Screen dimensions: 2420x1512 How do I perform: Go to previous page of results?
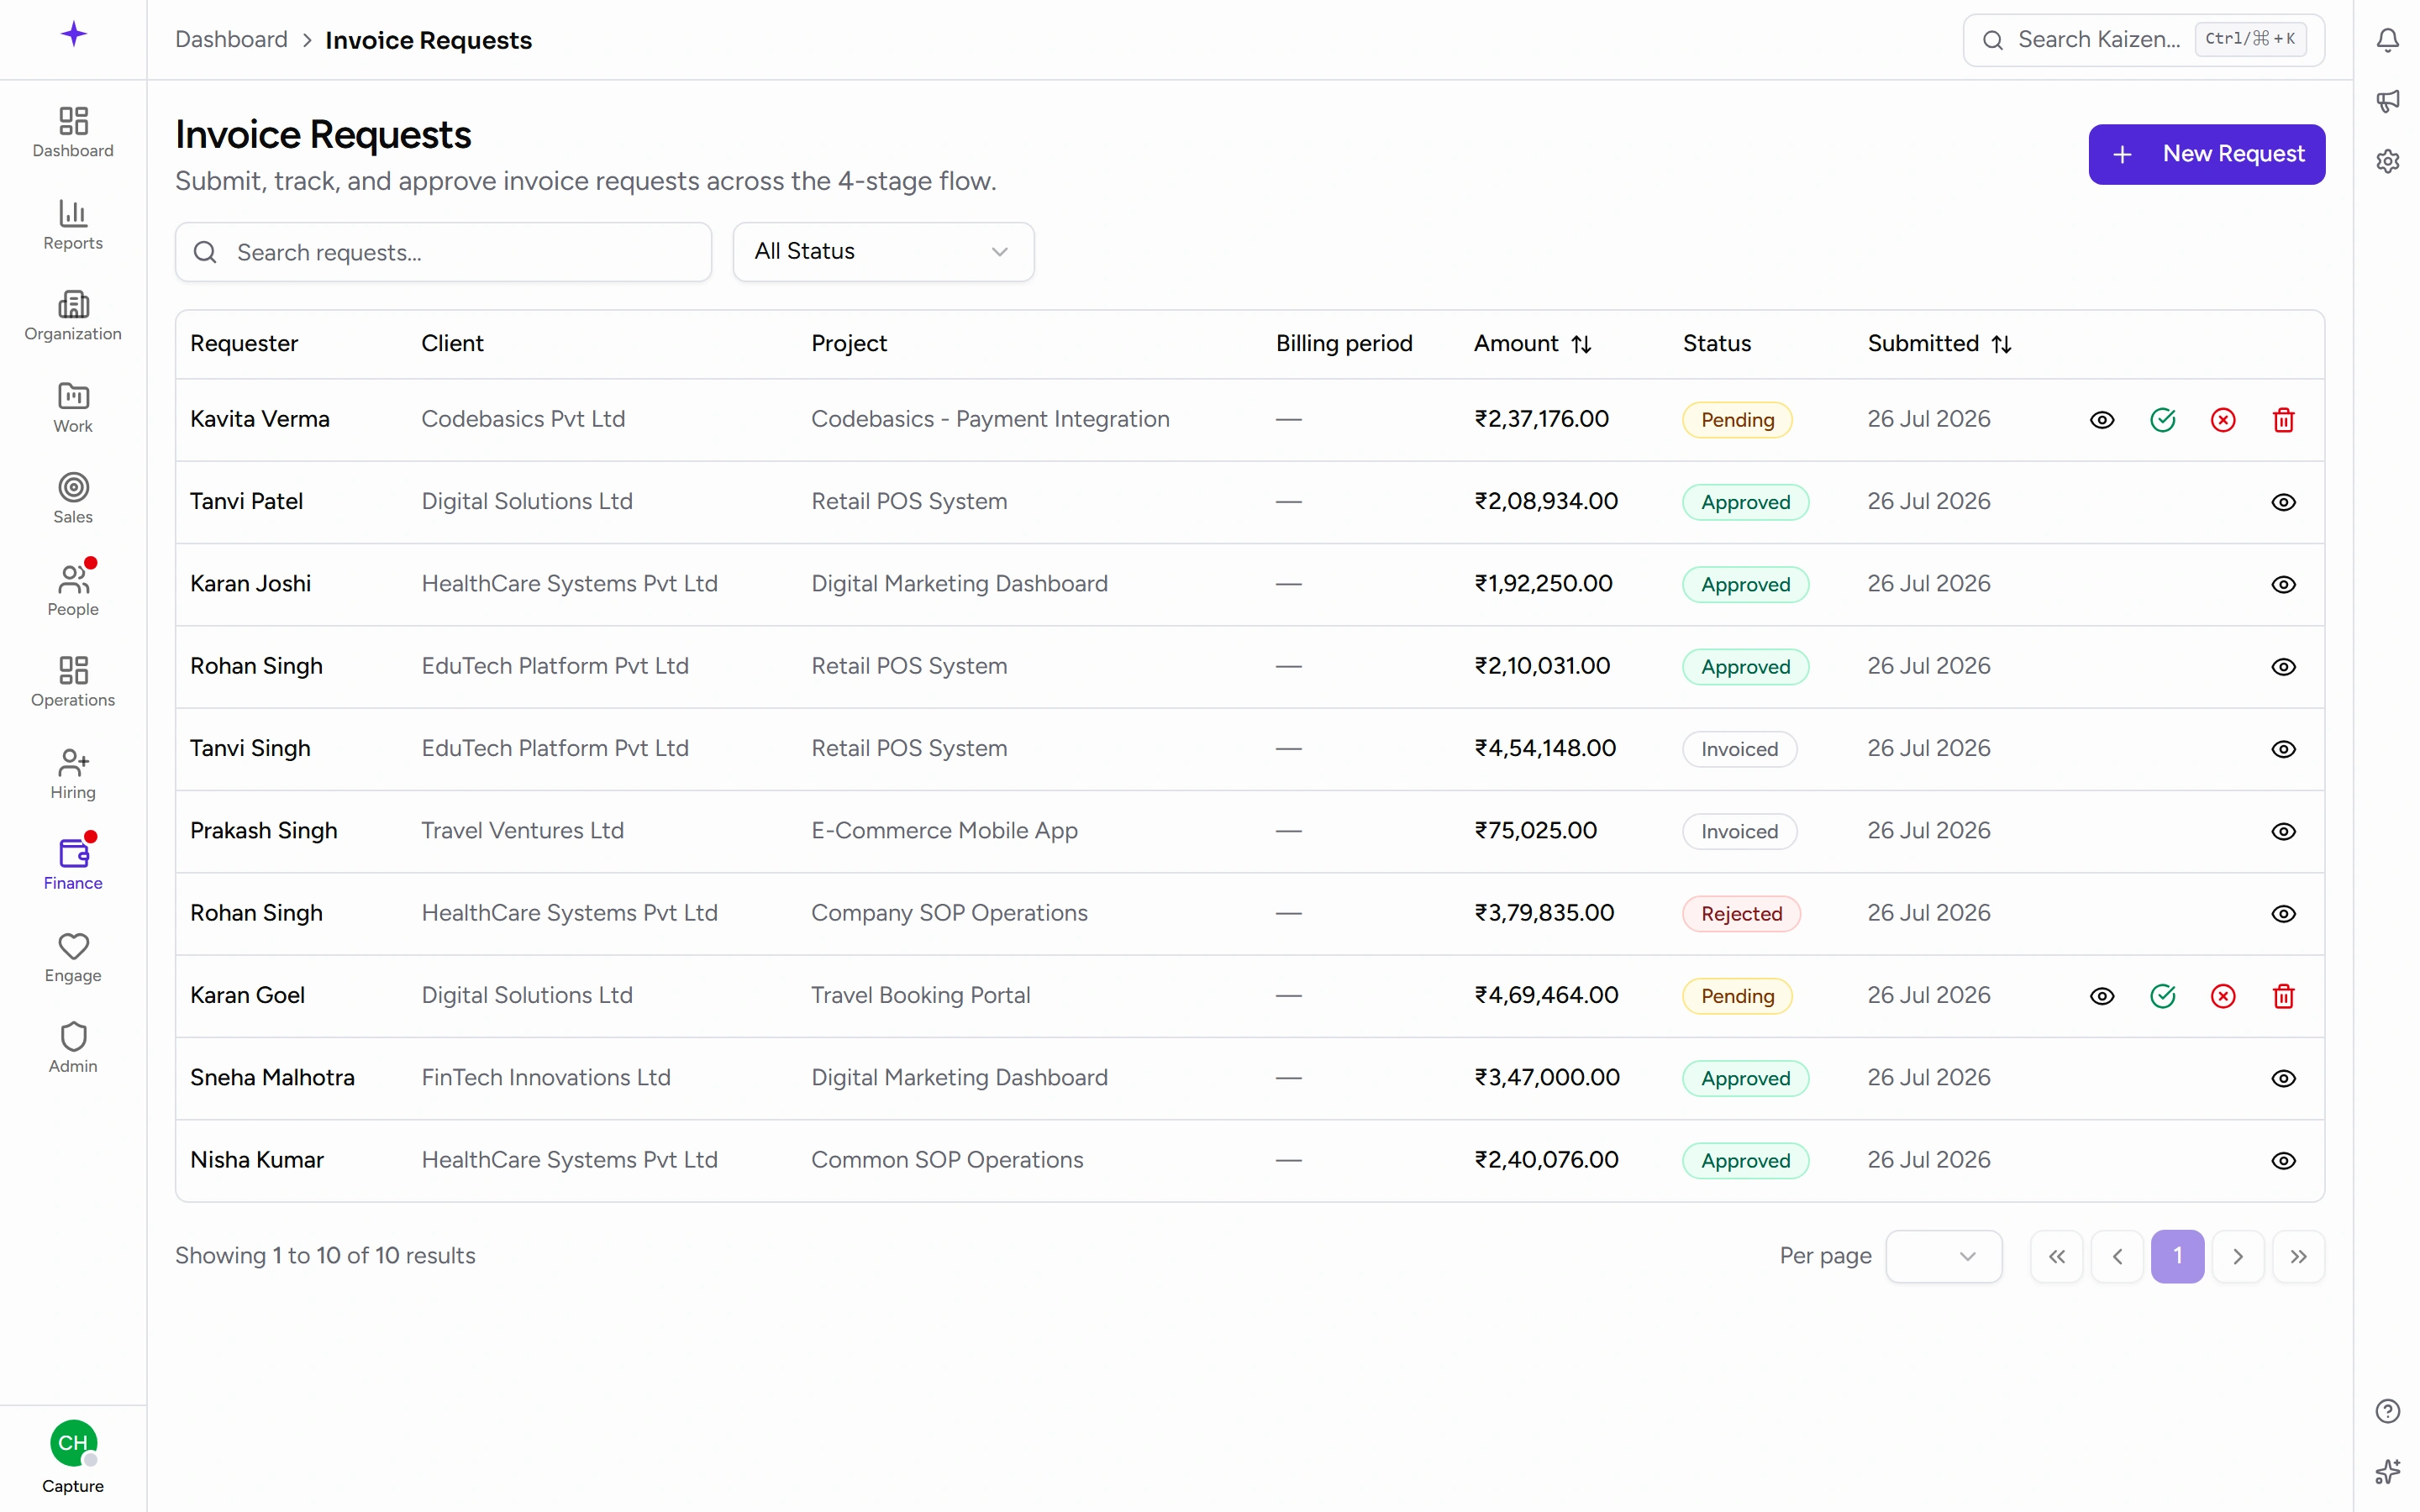(2117, 1256)
